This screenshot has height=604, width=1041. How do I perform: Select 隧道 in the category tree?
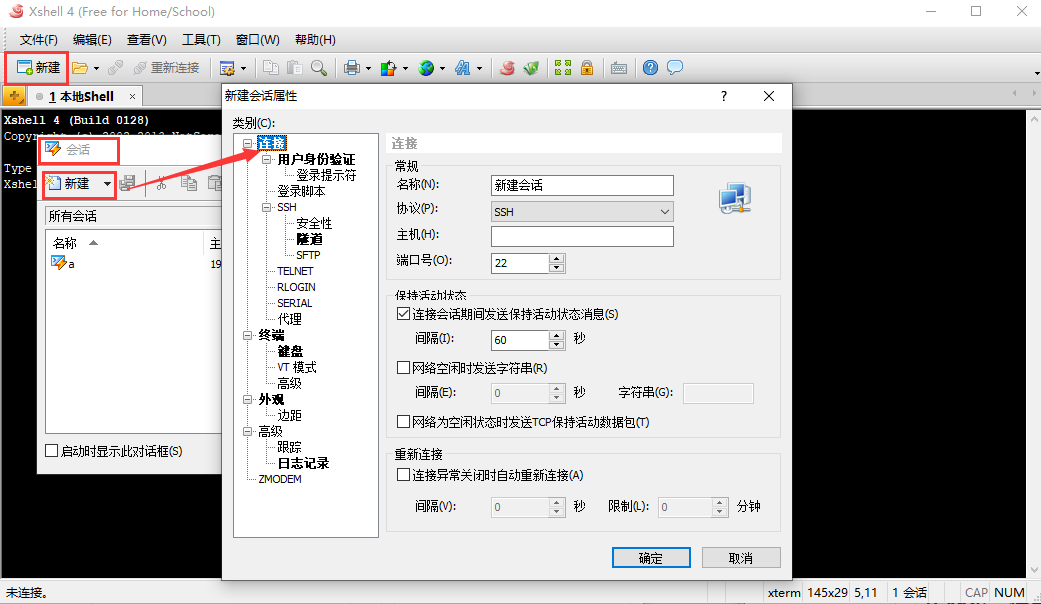(309, 239)
